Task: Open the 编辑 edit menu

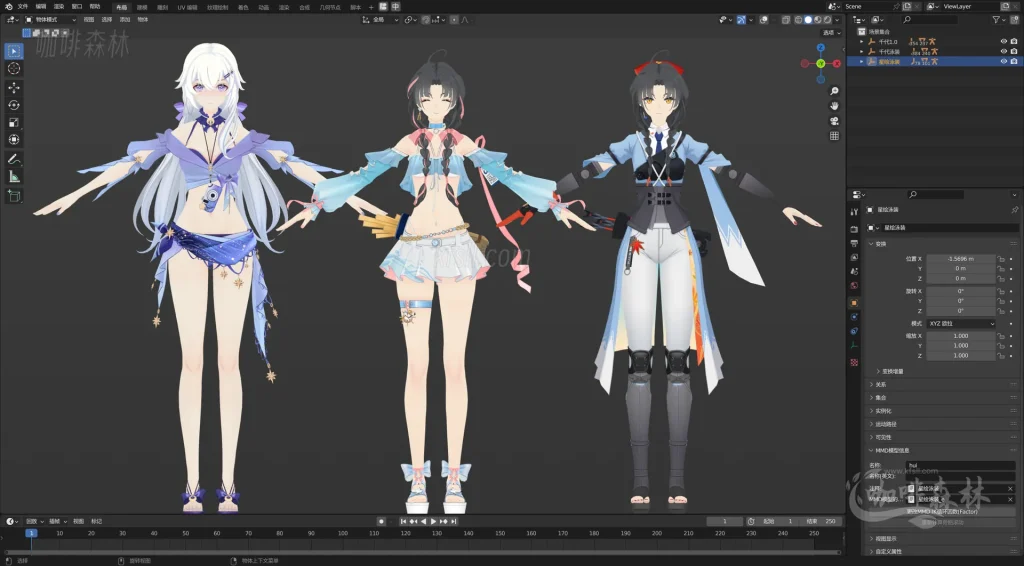Action: click(40, 7)
